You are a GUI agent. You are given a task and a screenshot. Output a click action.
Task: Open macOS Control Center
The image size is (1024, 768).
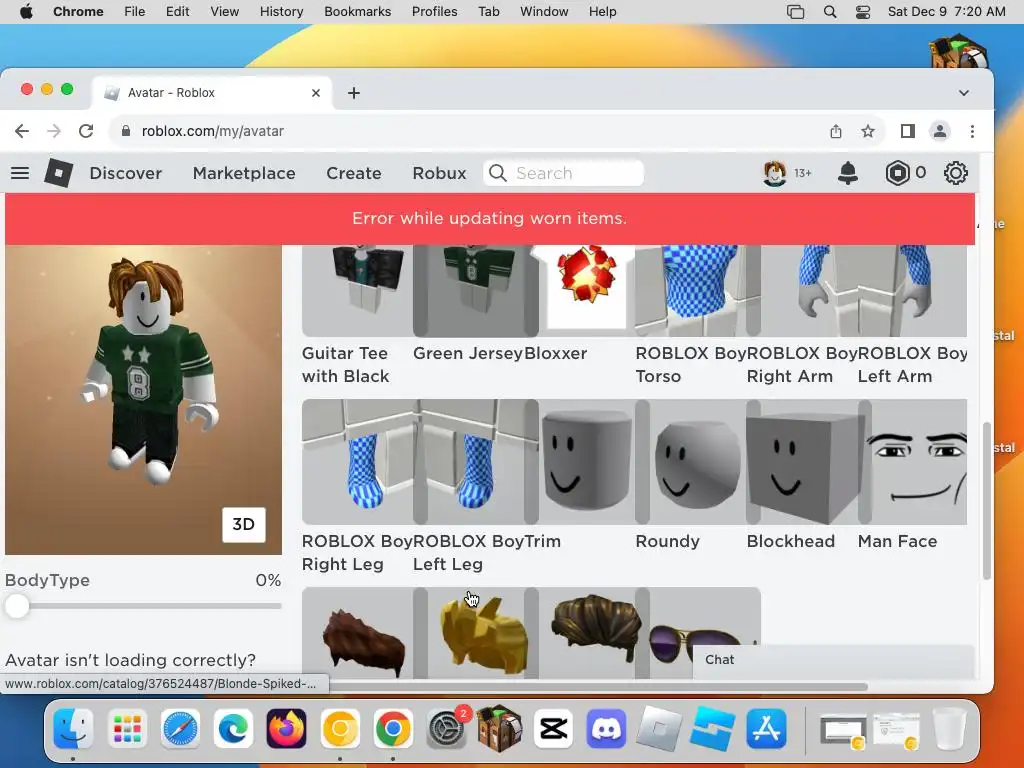(863, 12)
